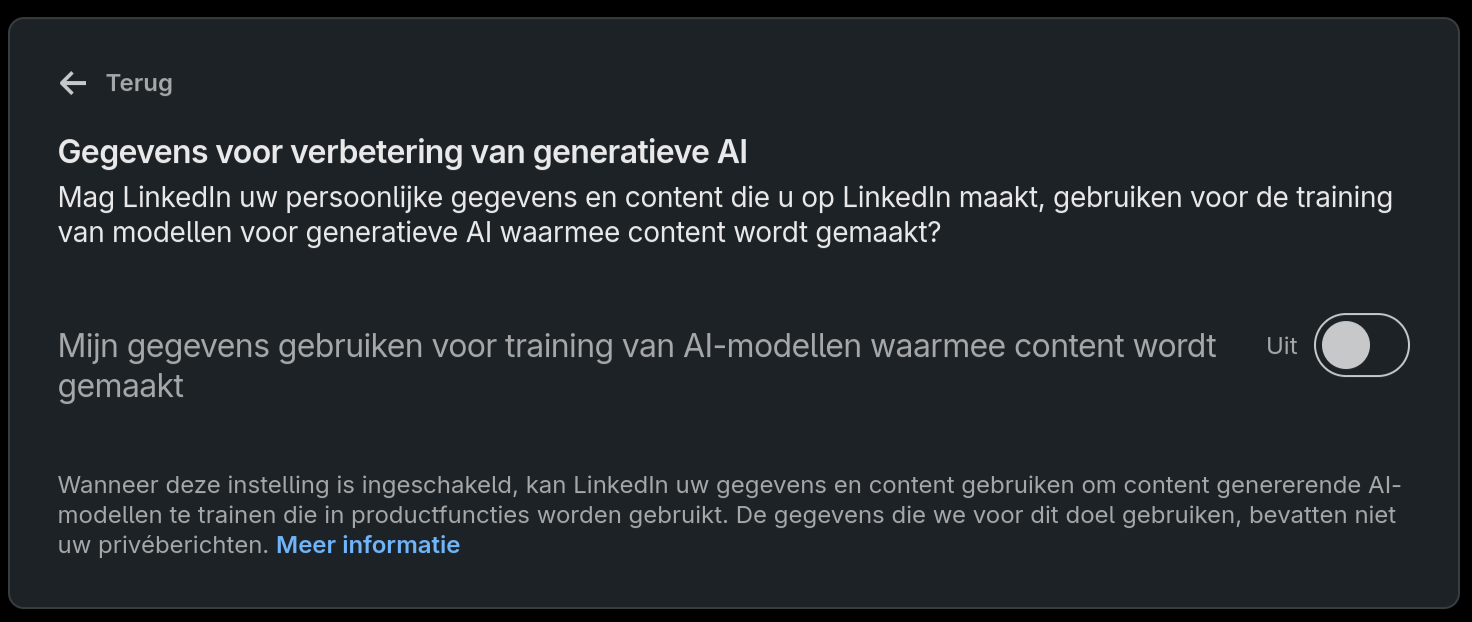This screenshot has width=1472, height=622.
Task: Select the Terug navigation label
Action: point(139,84)
